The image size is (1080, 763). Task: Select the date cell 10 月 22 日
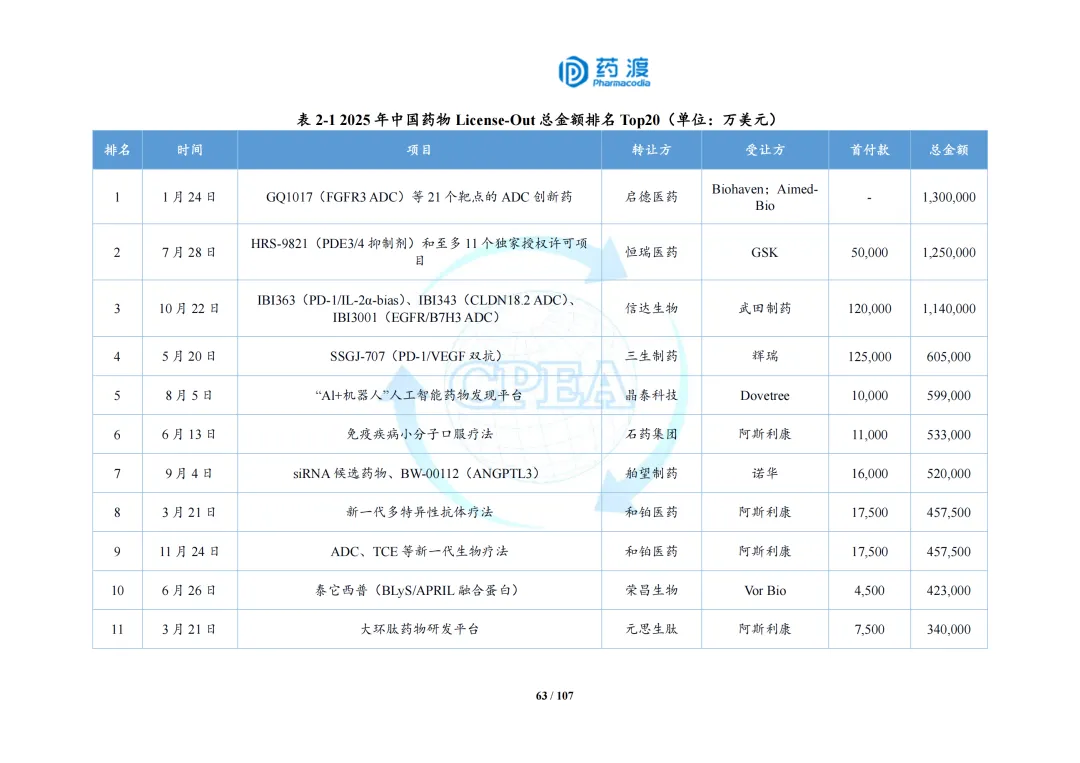click(x=189, y=309)
